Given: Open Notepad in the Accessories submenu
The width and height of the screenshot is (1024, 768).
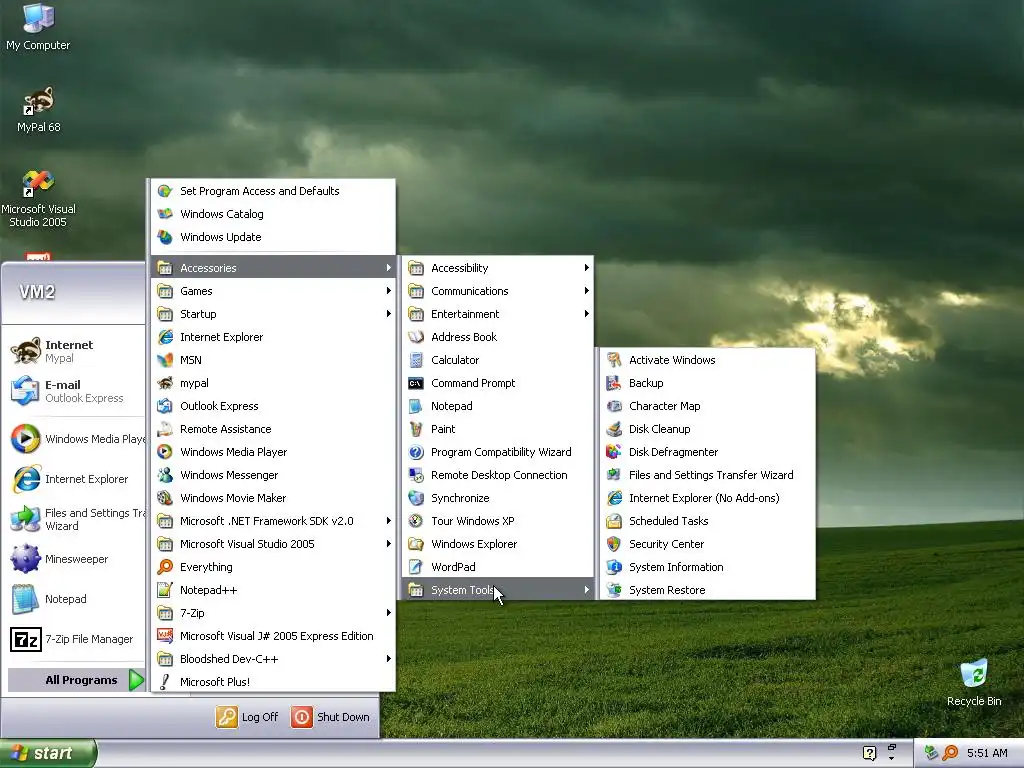Looking at the screenshot, I should pos(498,406).
